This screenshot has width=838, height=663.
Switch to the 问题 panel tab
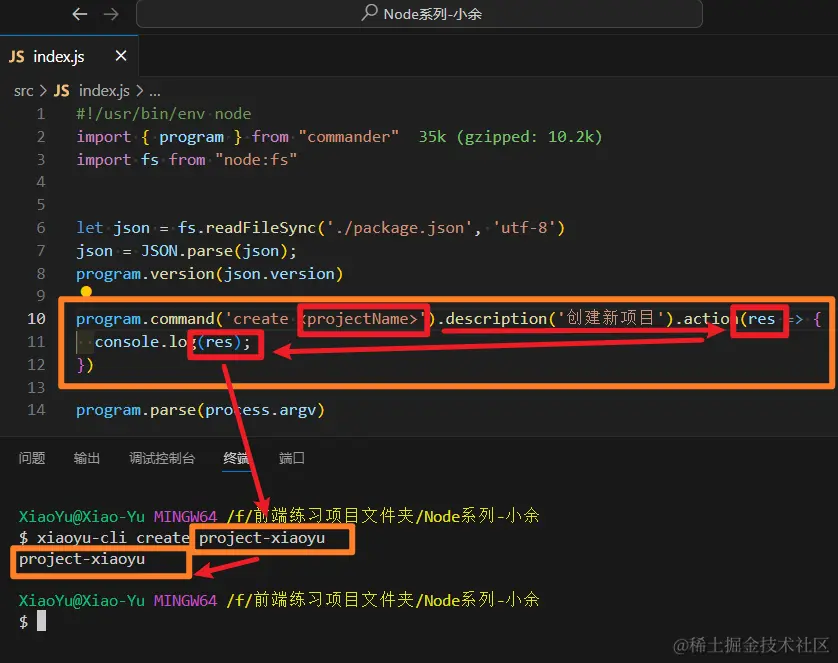[x=32, y=458]
